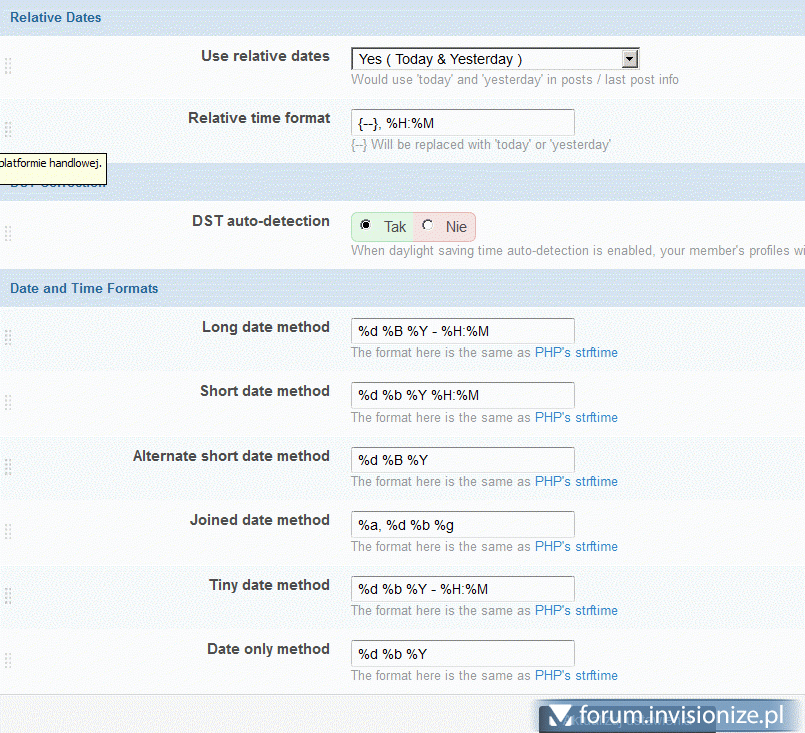Click the Tiny date method input field

tap(462, 589)
